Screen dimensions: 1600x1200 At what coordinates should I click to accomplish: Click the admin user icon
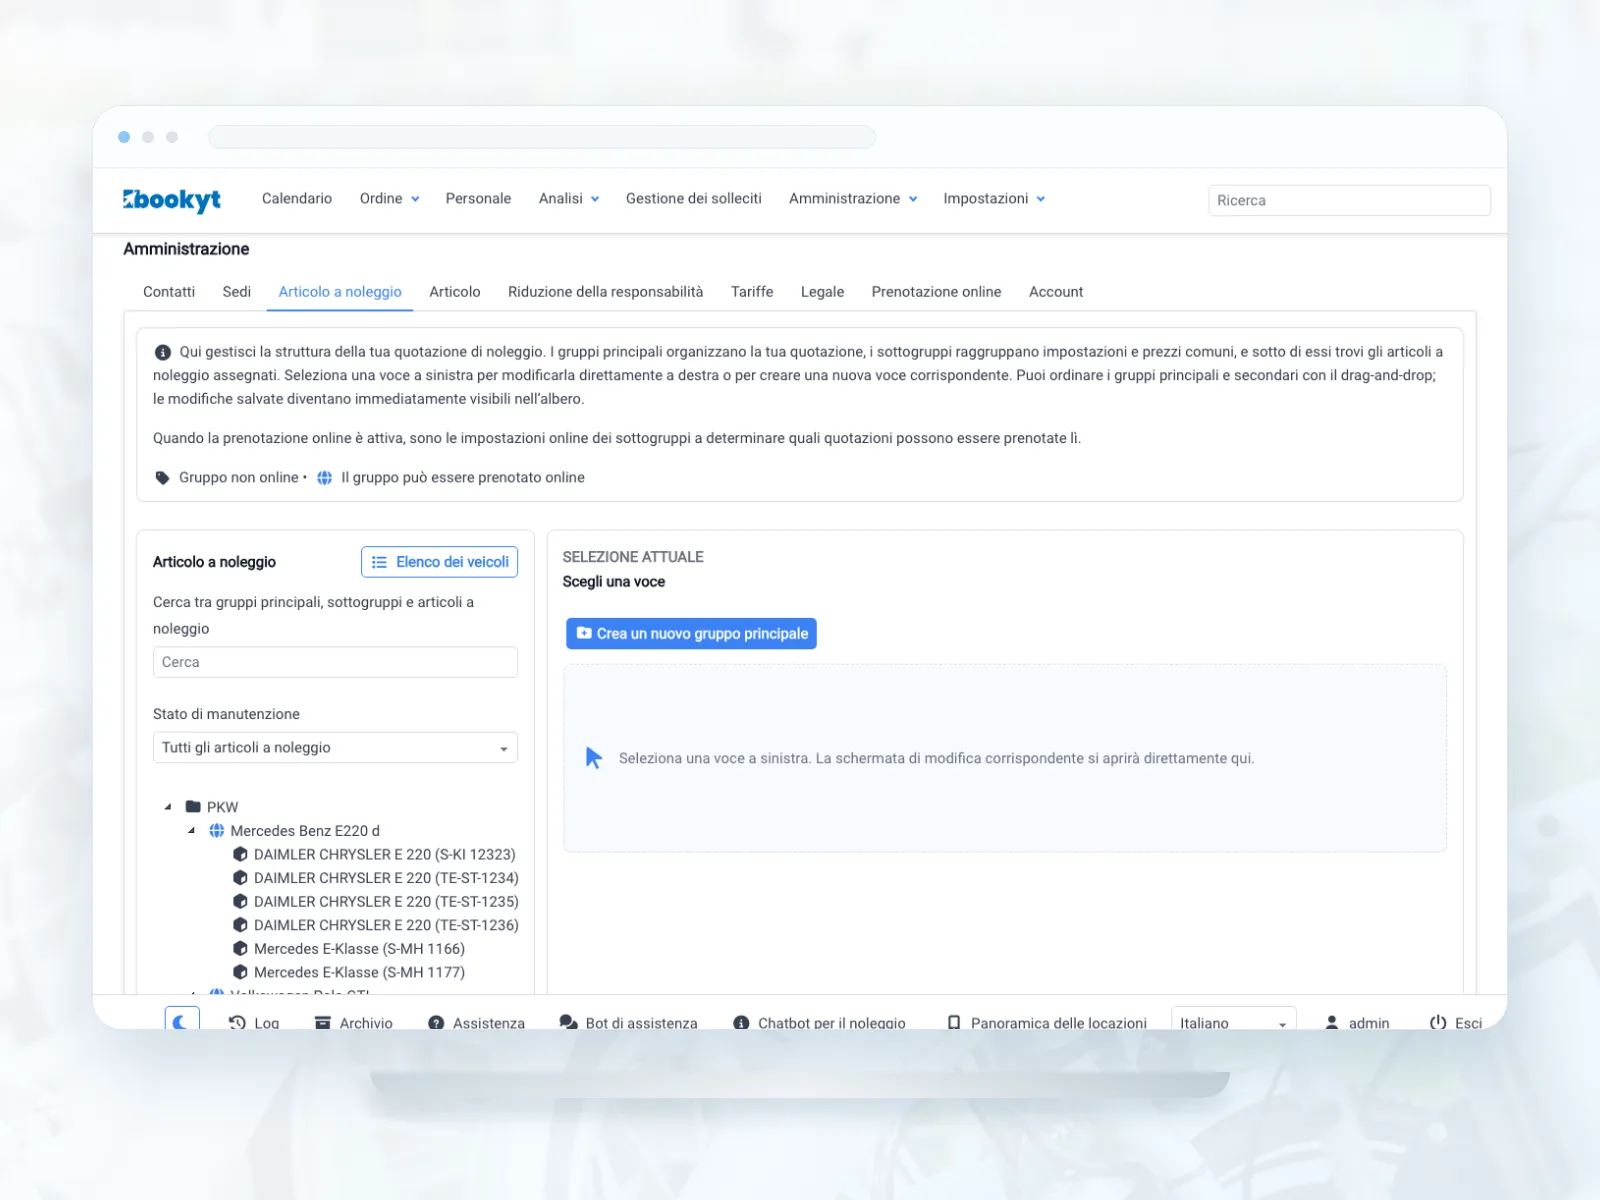tap(1332, 1023)
